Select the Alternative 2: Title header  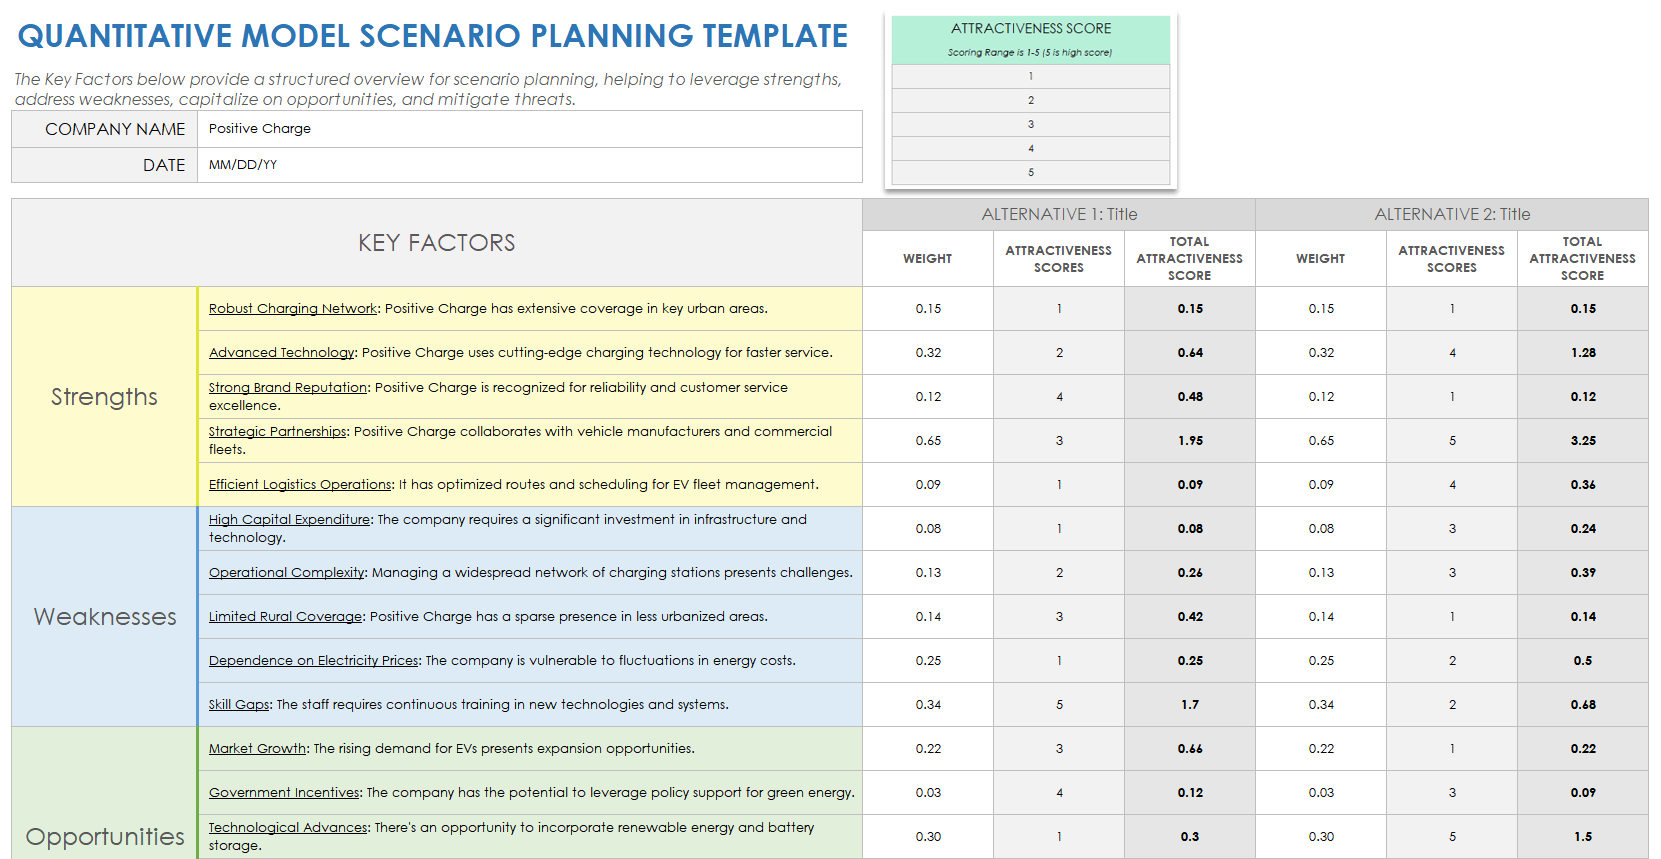pos(1451,215)
